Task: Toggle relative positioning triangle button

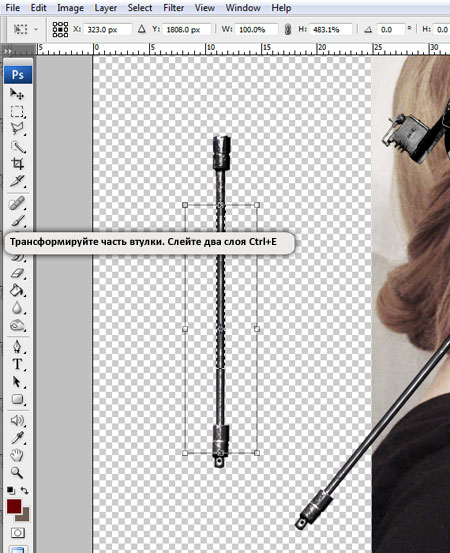Action: (142, 29)
